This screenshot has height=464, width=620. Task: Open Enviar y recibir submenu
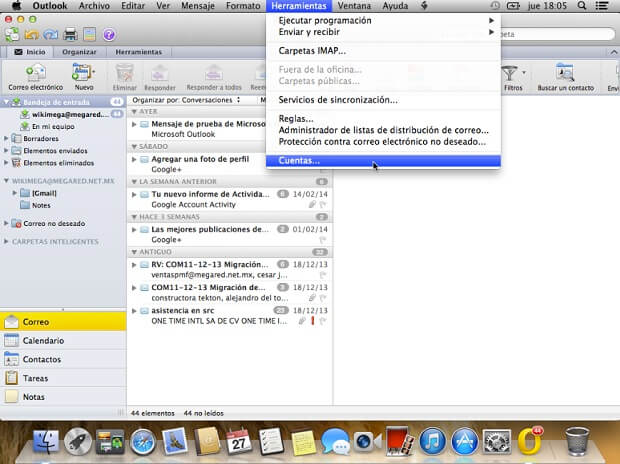[383, 32]
